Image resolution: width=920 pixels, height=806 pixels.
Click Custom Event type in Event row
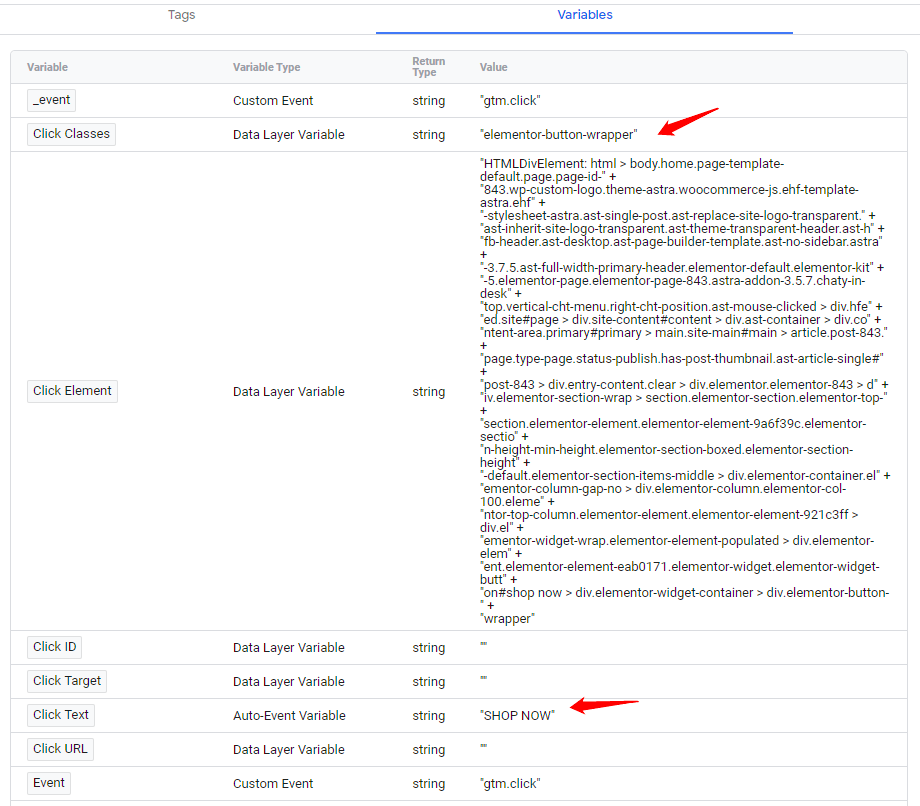point(273,784)
